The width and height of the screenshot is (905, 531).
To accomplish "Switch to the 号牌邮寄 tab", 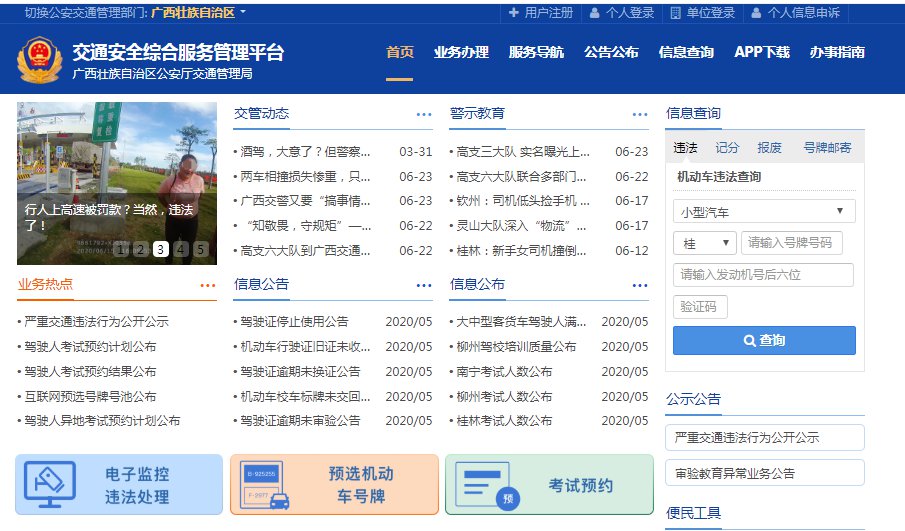I will click(827, 148).
